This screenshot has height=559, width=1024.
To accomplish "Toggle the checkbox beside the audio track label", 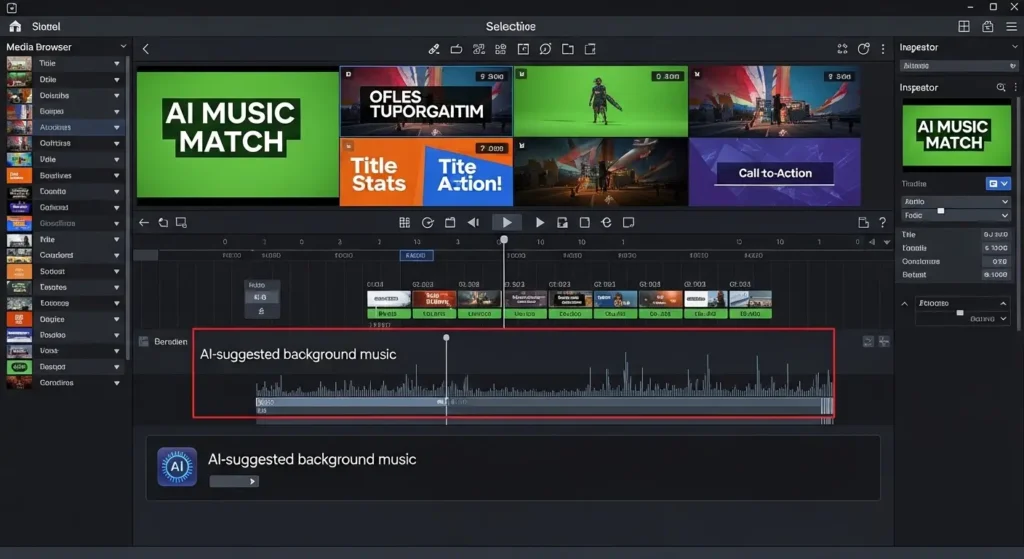I will click(143, 342).
